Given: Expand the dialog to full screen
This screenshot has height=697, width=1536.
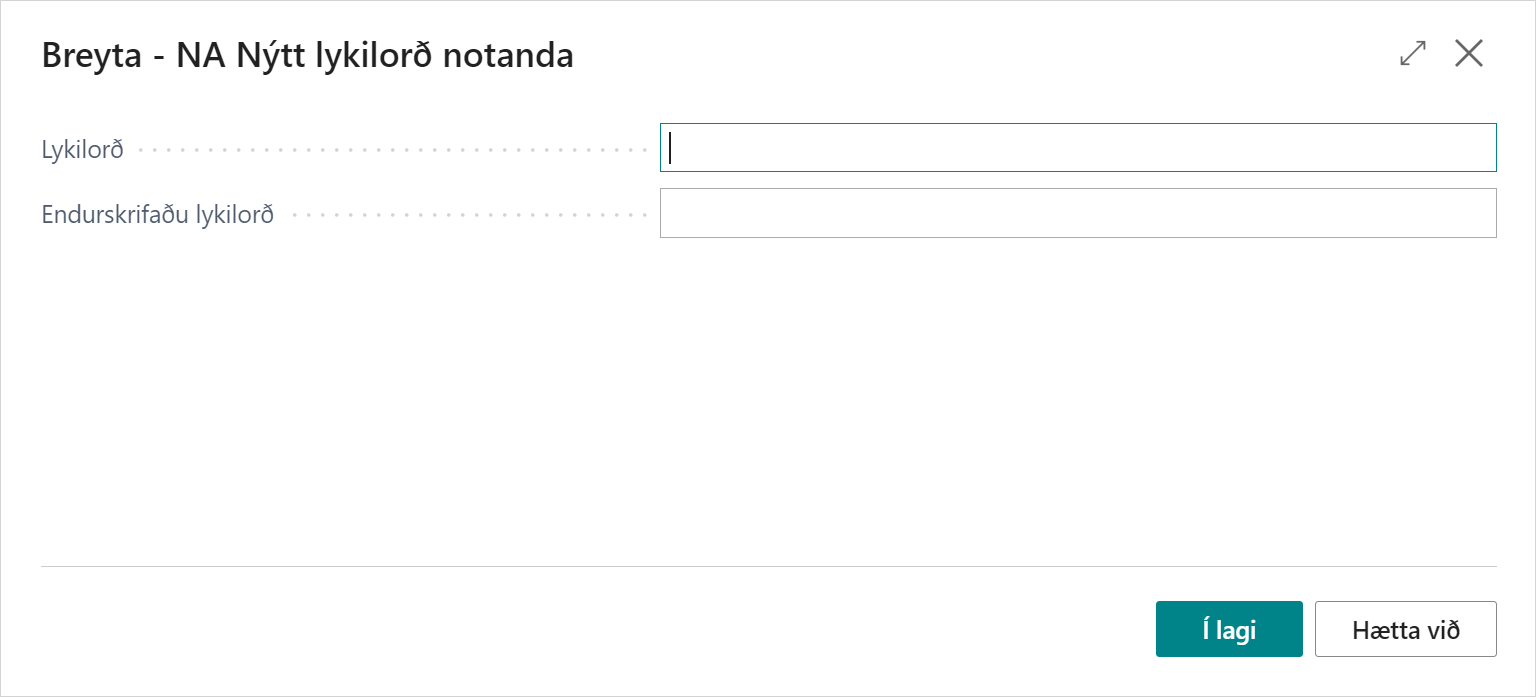Looking at the screenshot, I should [x=1413, y=54].
